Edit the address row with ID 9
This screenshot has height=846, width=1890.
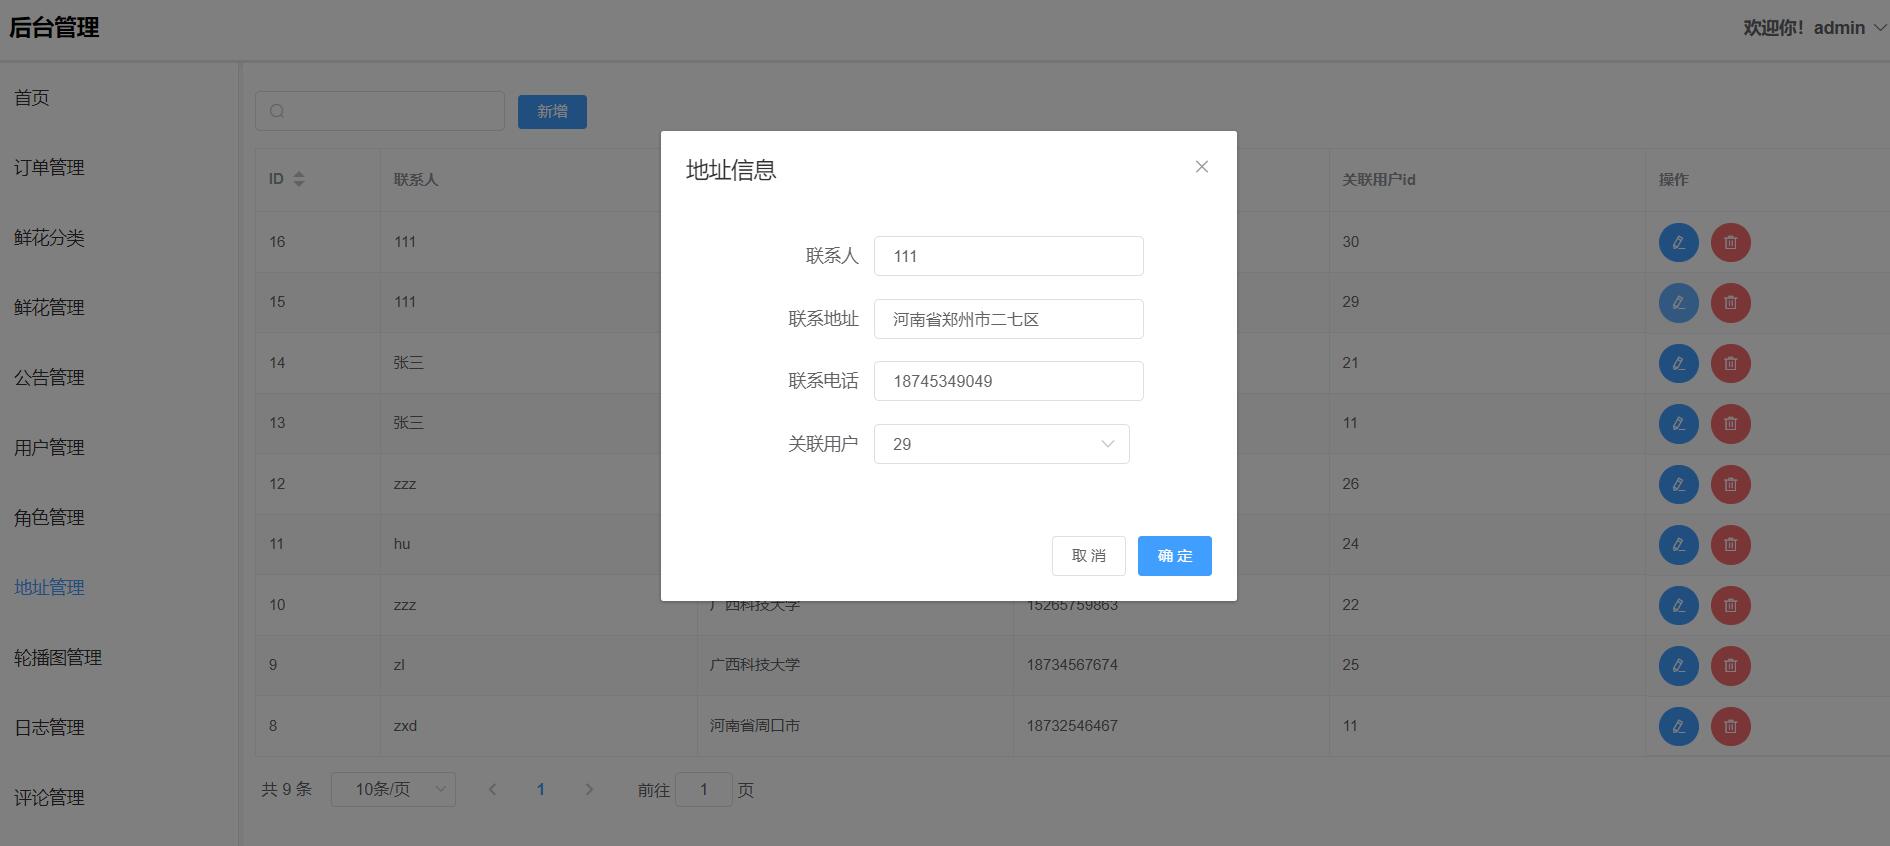[1678, 665]
